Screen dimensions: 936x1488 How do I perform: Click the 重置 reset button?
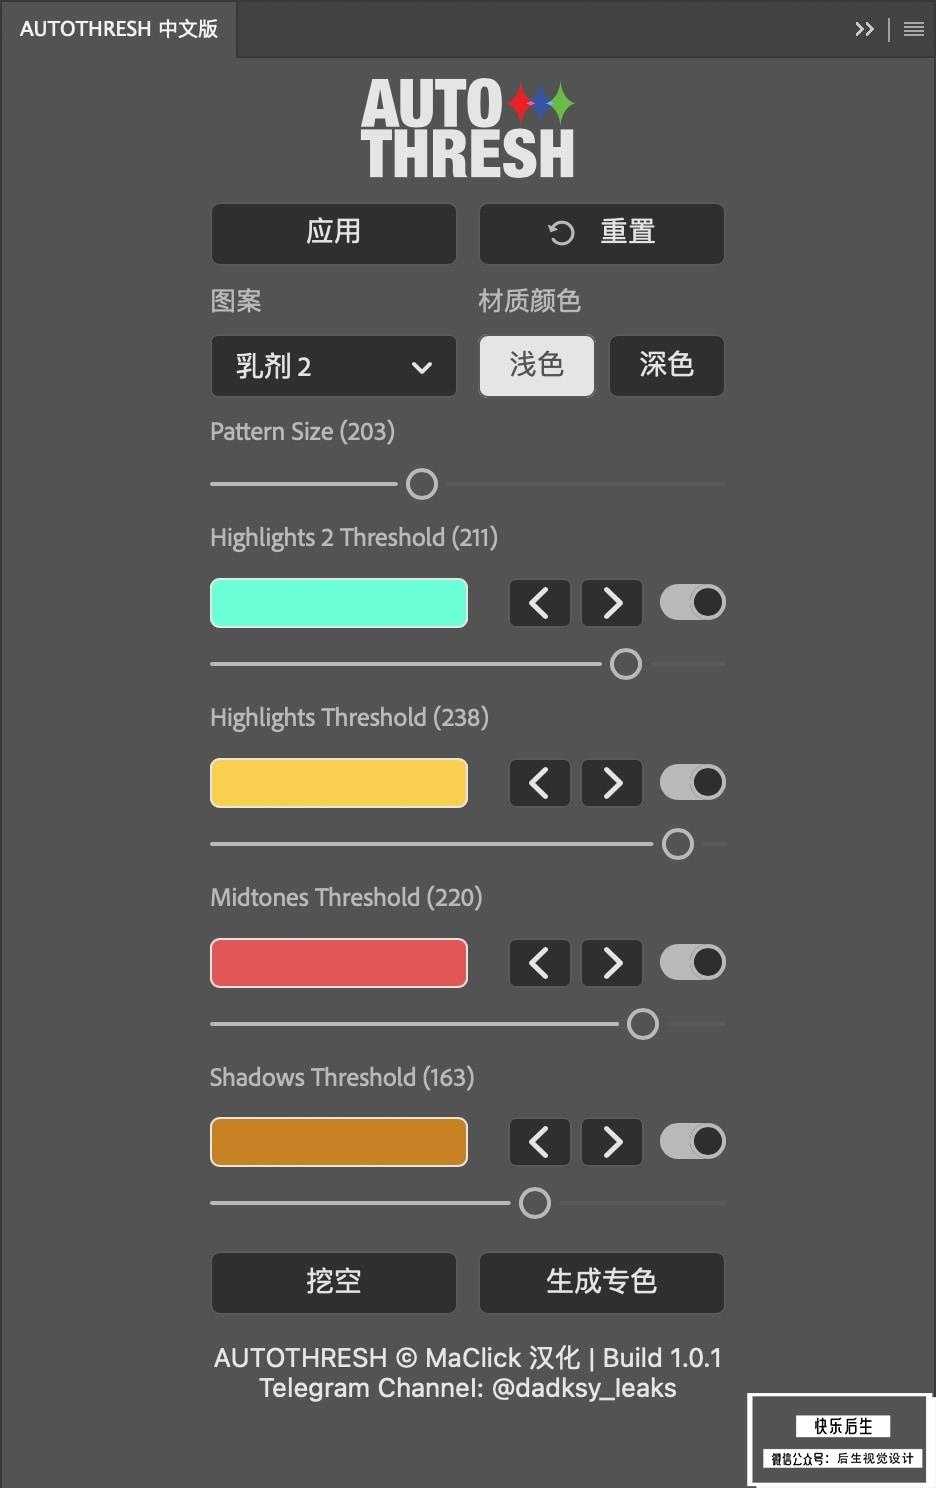[602, 233]
